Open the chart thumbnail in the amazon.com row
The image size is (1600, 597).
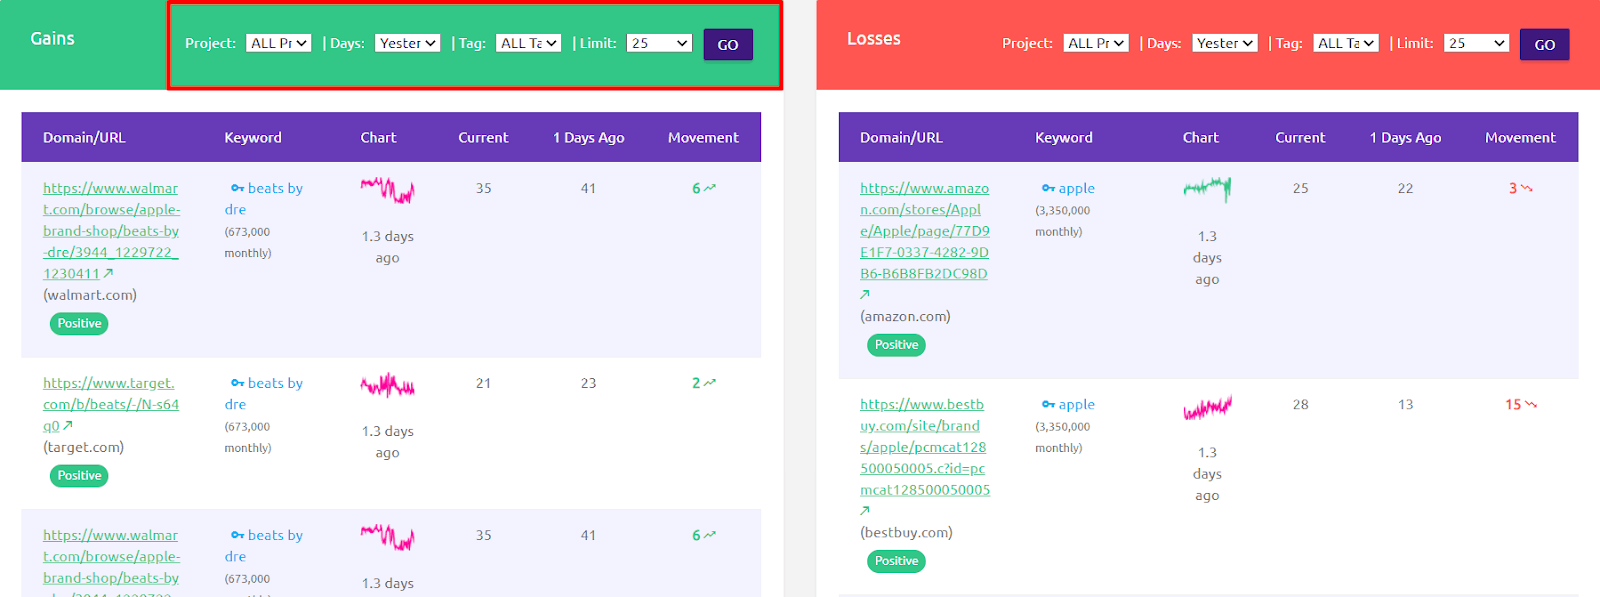coord(1207,189)
